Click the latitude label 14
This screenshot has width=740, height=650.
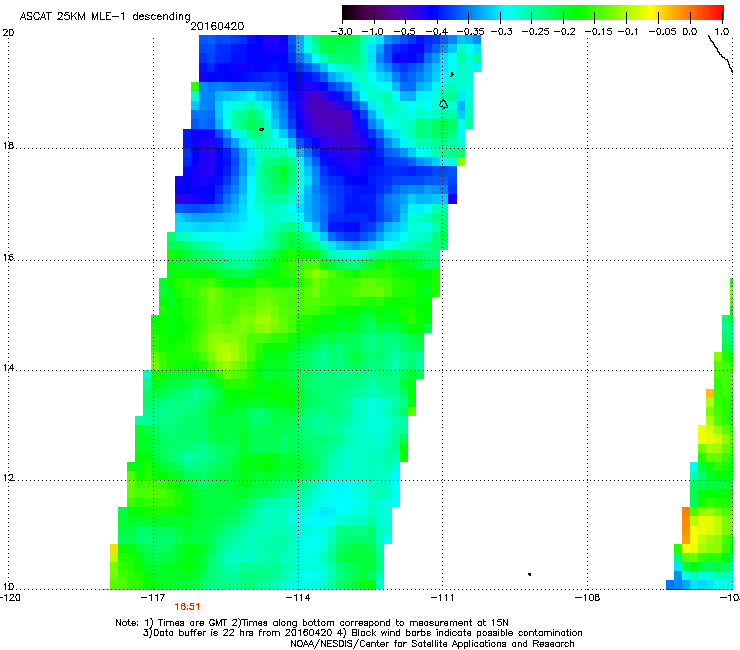tap(8, 368)
